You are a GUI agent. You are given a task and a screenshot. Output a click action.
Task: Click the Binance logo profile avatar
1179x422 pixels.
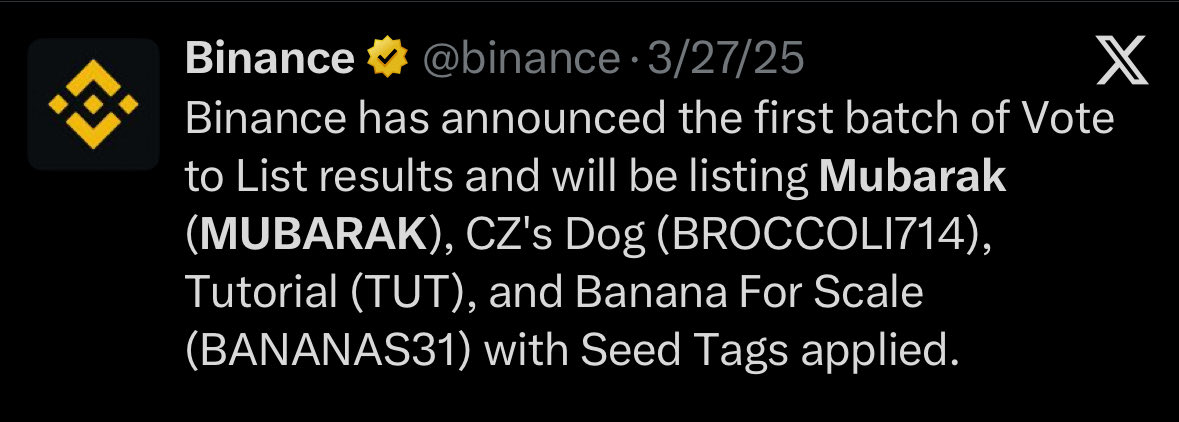coord(93,104)
